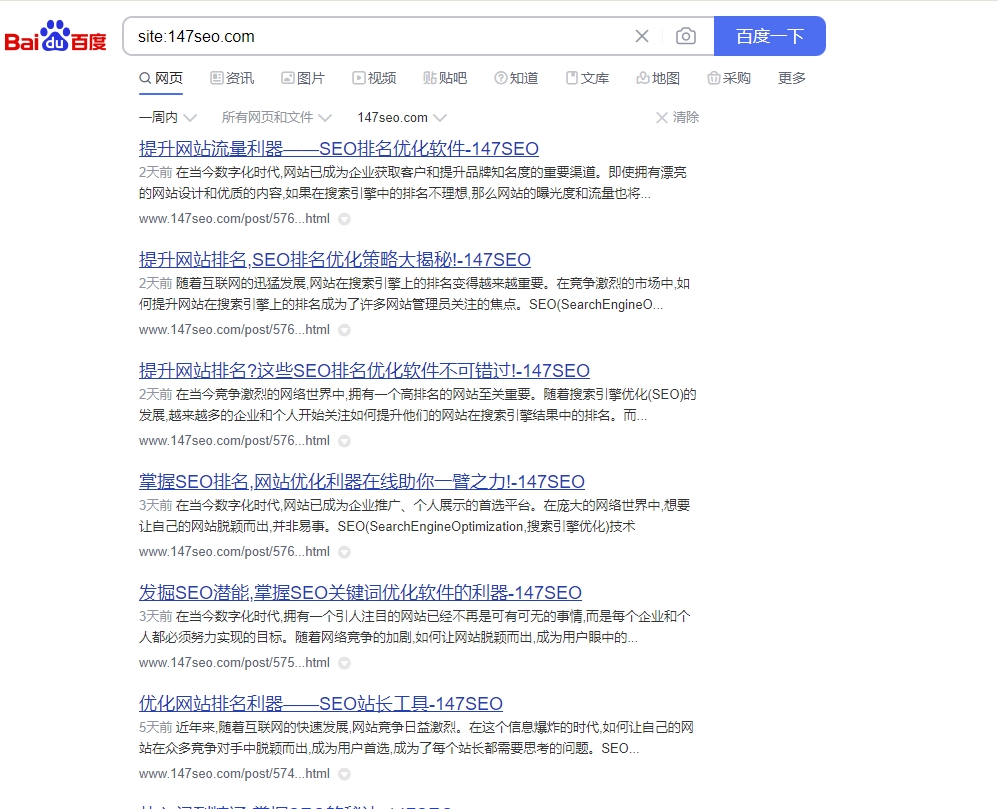Select the 网页 tab
The width and height of the screenshot is (998, 809).
(x=161, y=78)
